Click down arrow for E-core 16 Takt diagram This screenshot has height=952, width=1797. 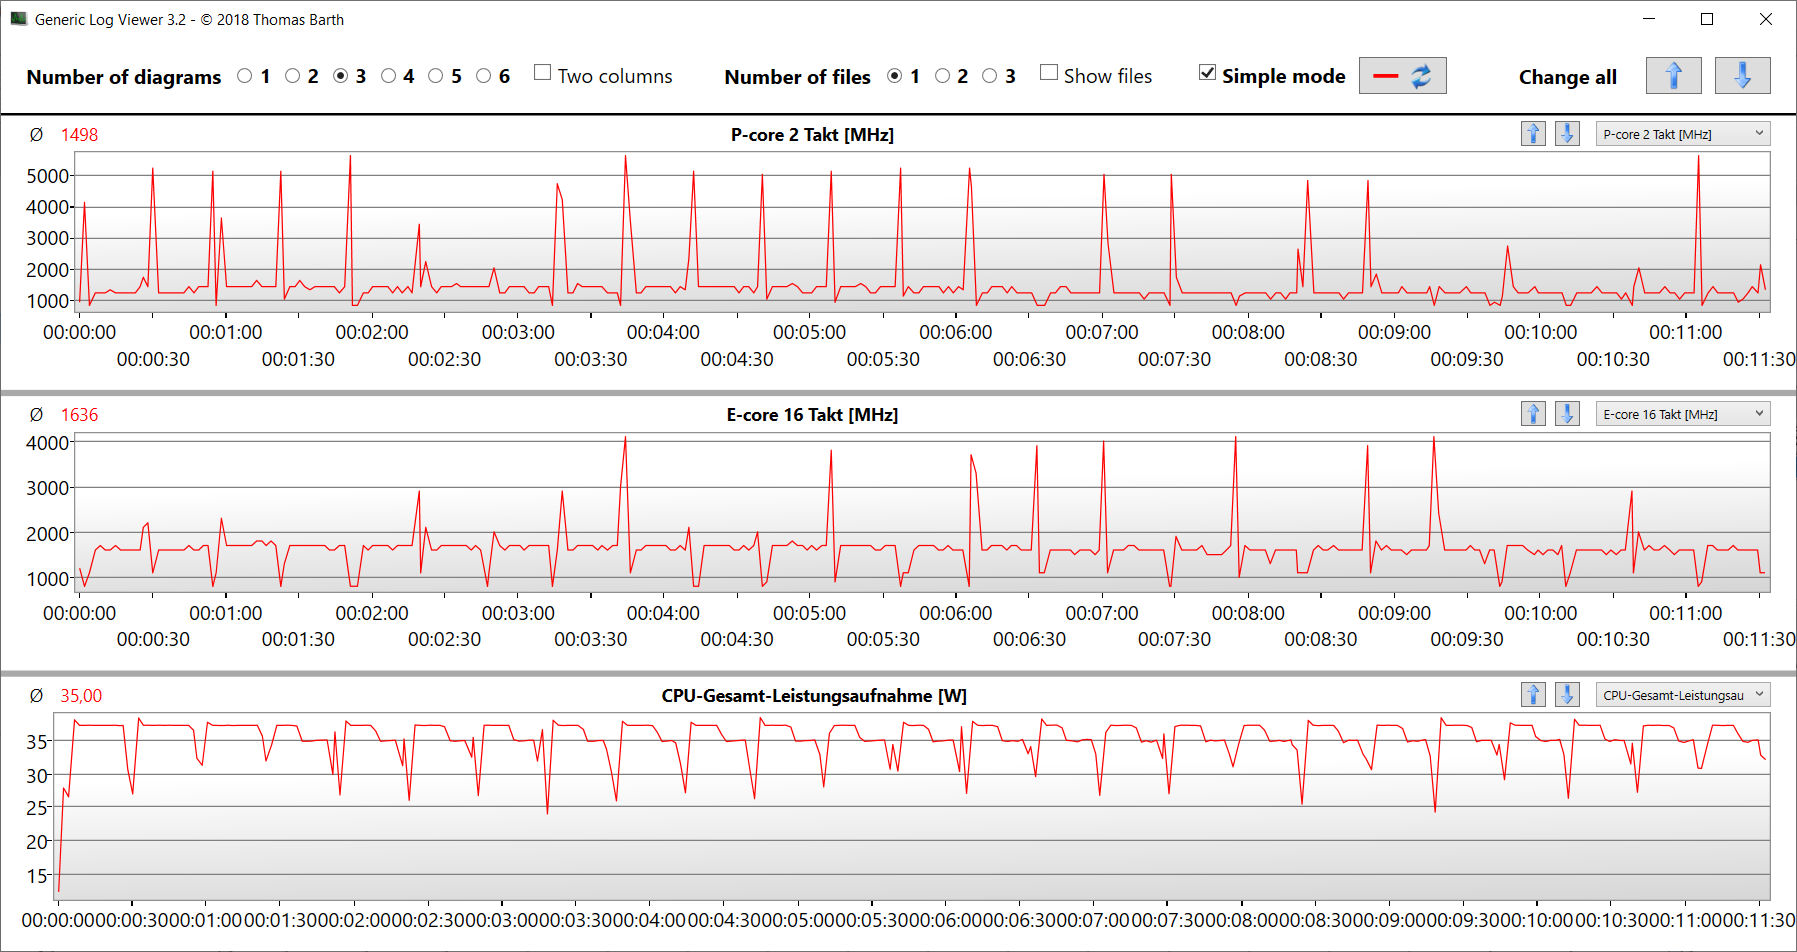pyautogui.click(x=1567, y=414)
